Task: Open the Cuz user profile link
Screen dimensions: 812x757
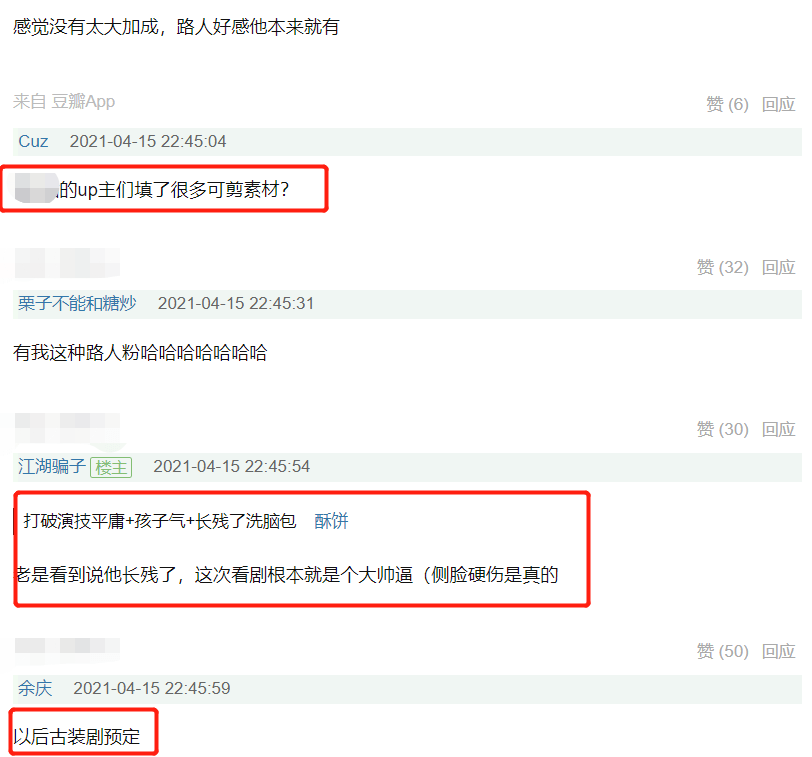Action: (33, 141)
